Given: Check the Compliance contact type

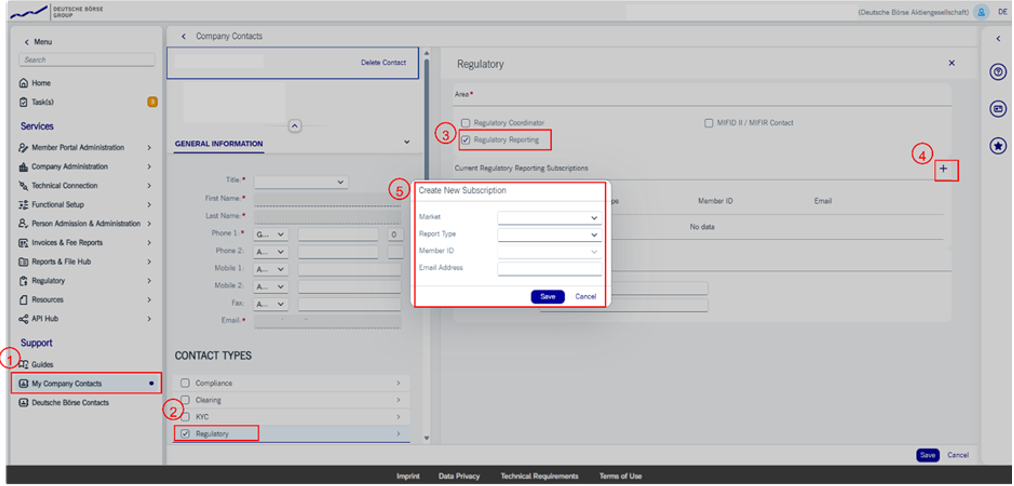Looking at the screenshot, I should (184, 383).
